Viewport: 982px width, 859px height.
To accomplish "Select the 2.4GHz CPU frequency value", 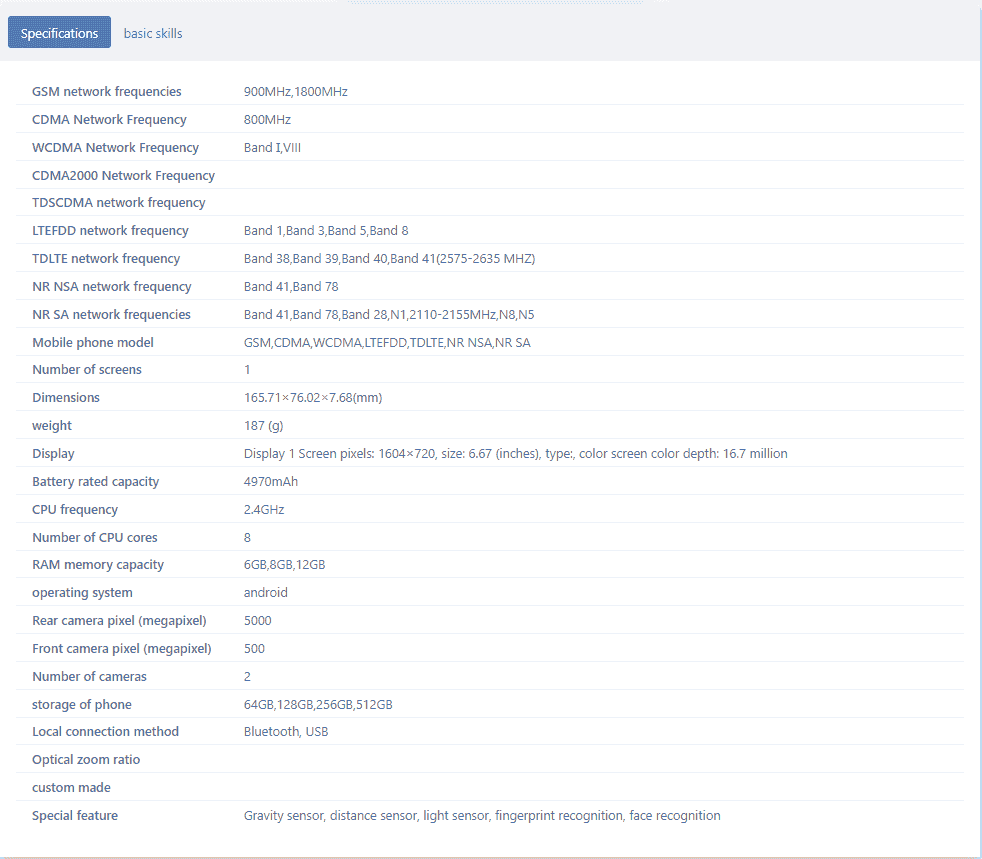I will [264, 509].
